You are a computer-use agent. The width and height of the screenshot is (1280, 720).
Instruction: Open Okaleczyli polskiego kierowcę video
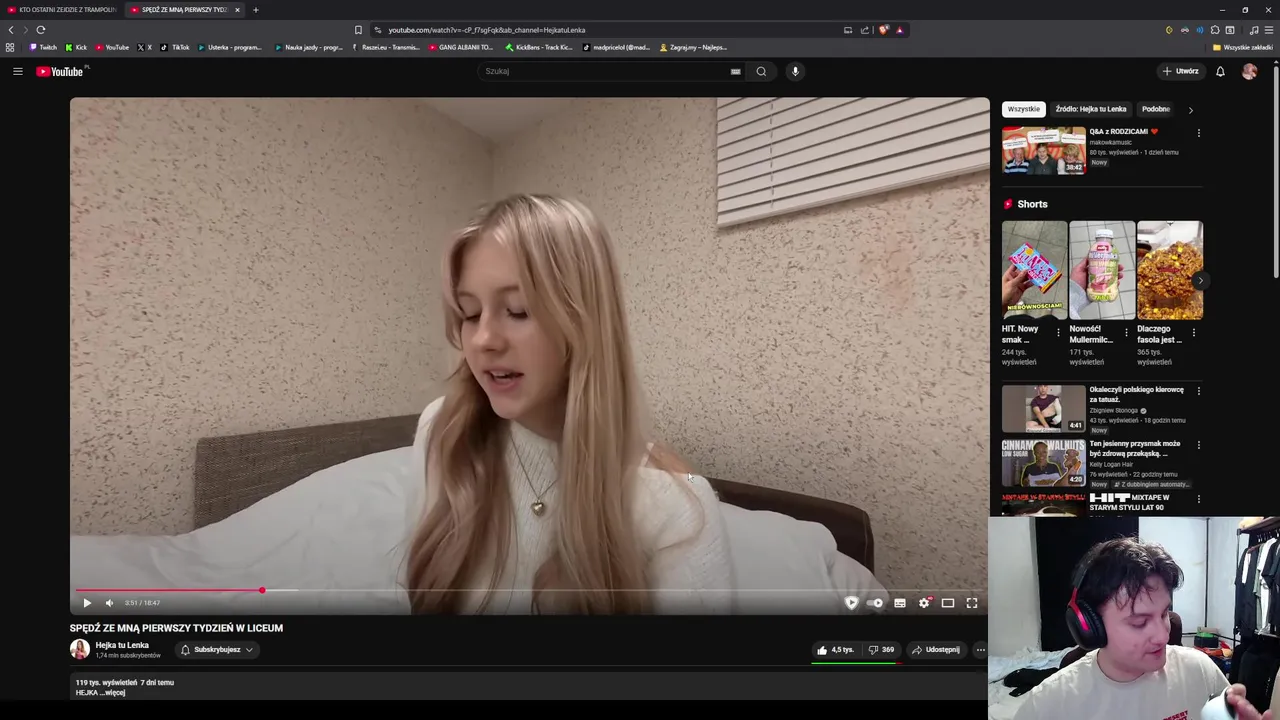(1044, 409)
